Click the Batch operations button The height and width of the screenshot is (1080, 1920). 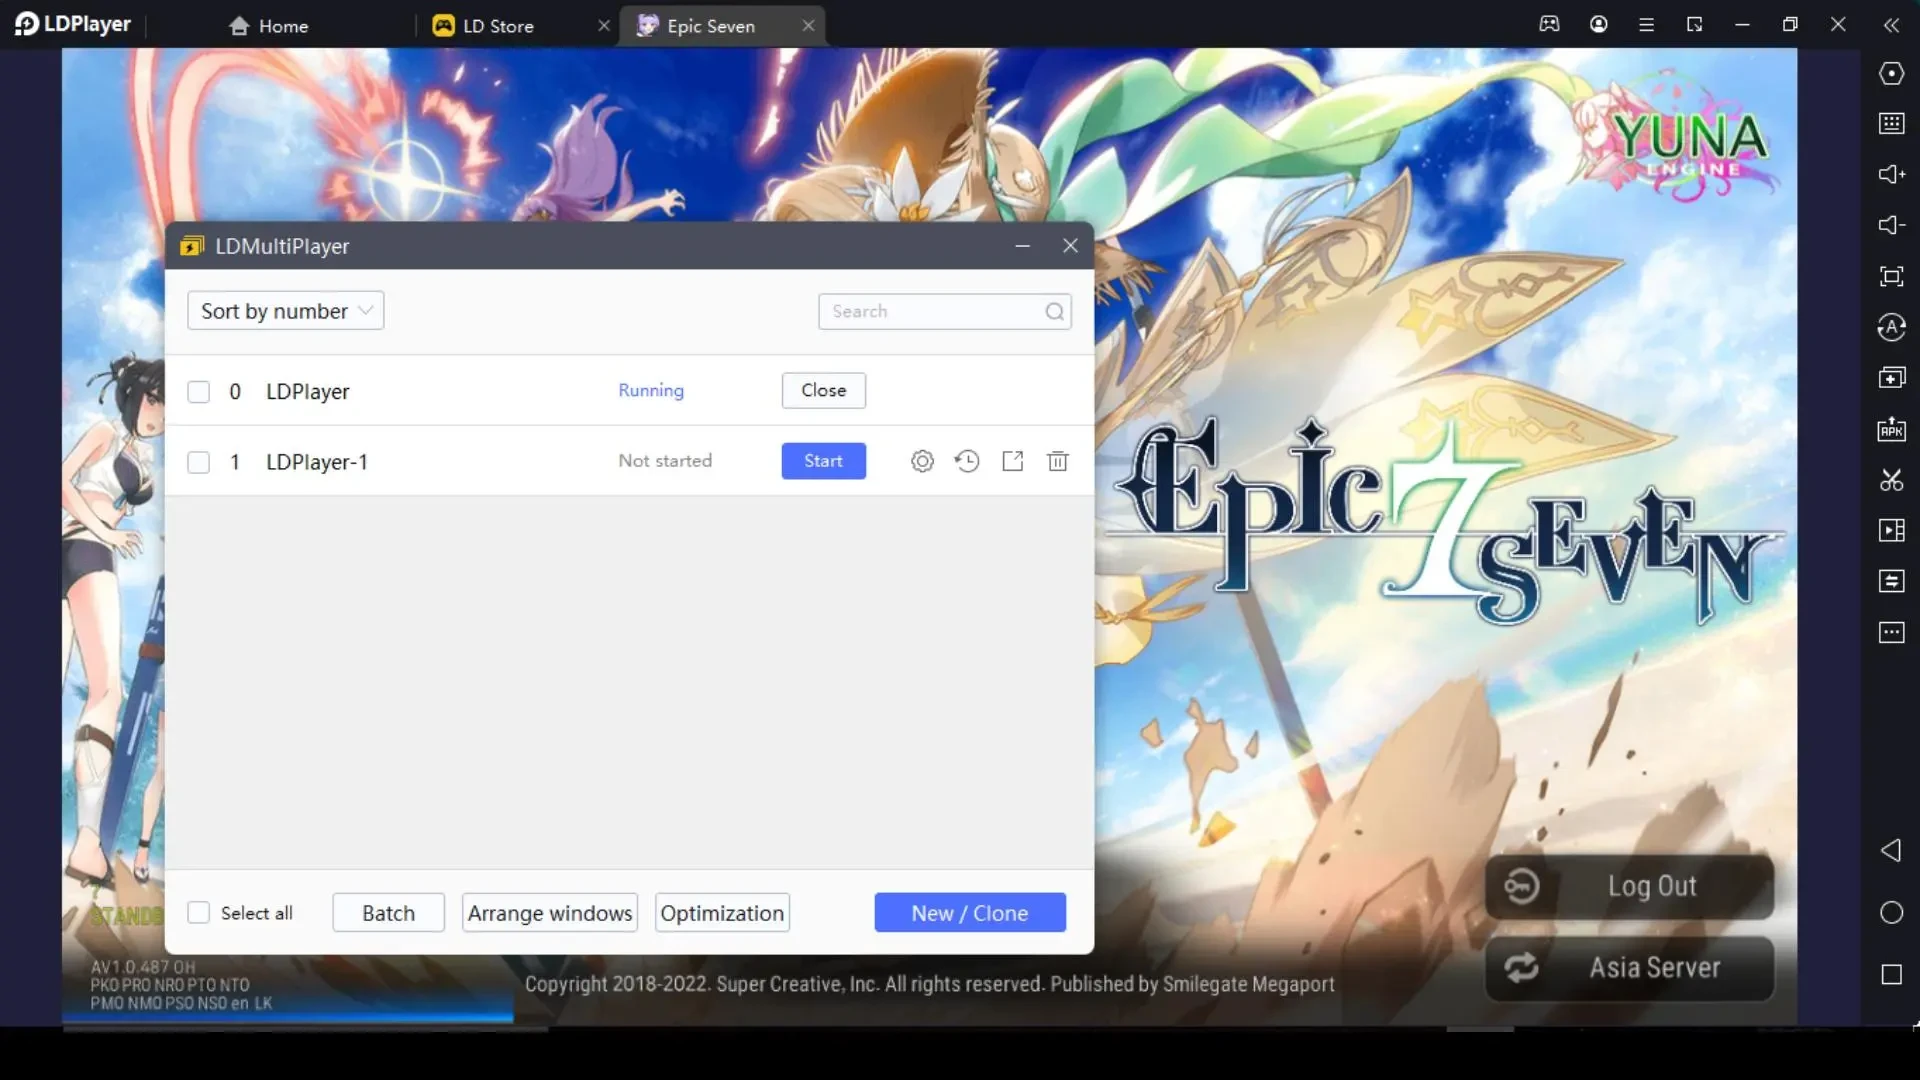[x=388, y=913]
